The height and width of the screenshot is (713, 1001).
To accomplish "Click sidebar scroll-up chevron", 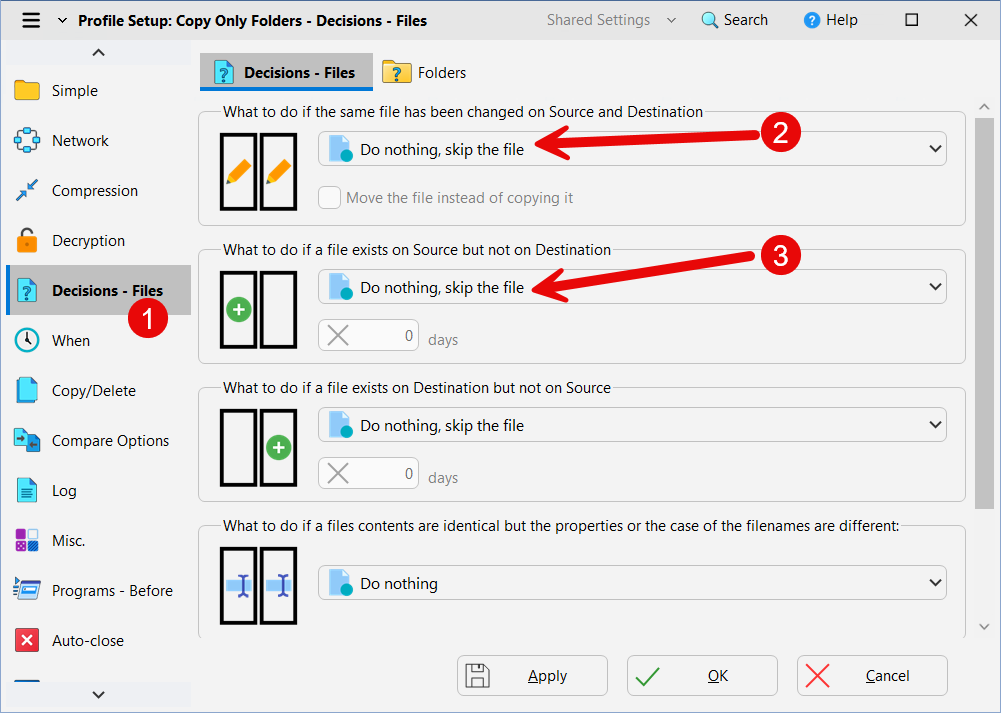I will pyautogui.click(x=98, y=52).
